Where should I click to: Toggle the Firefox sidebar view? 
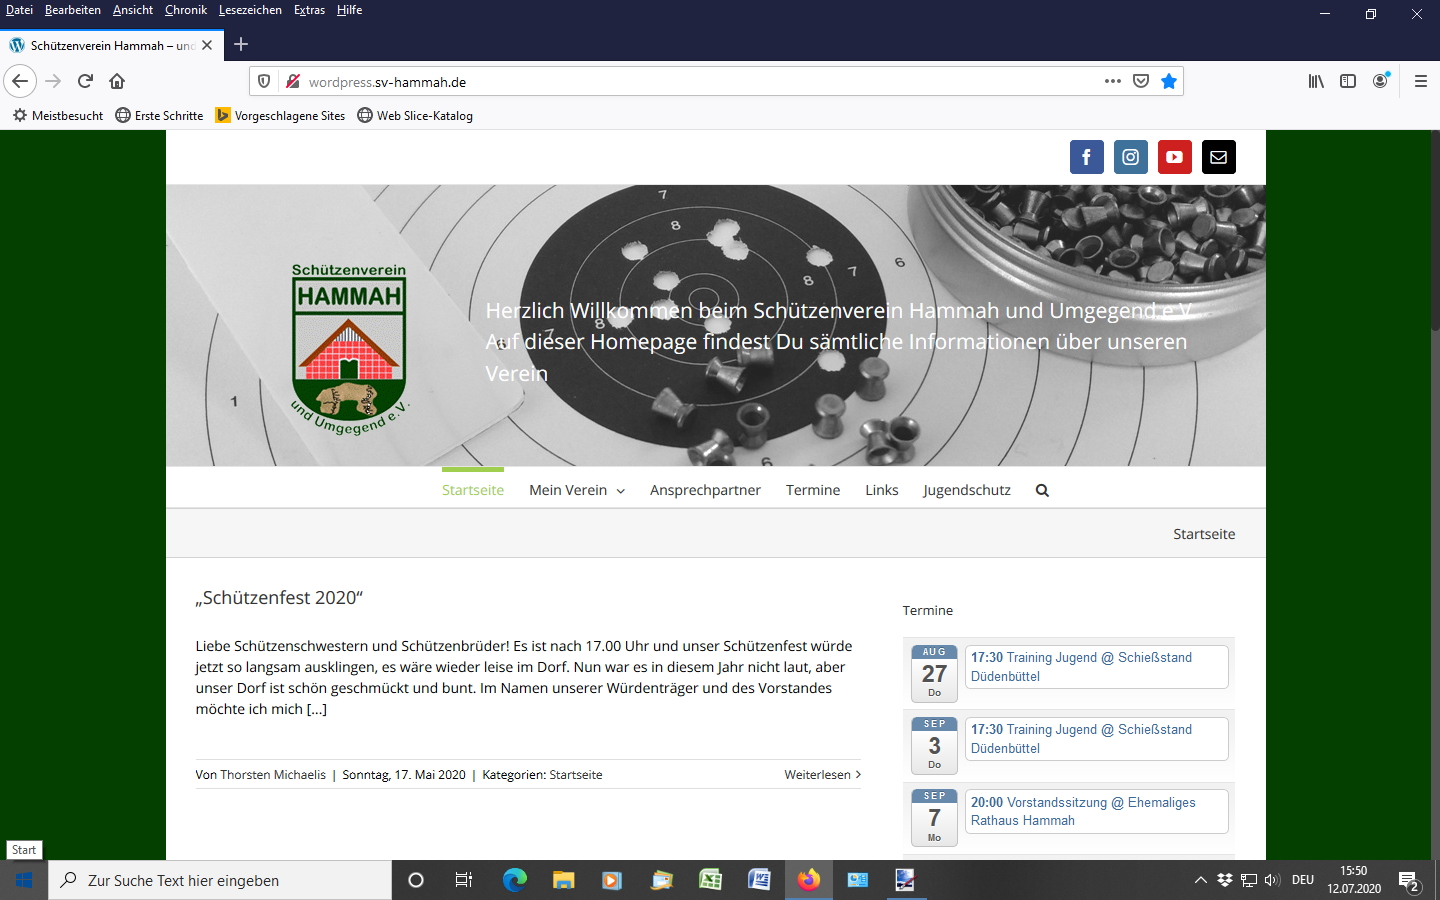(x=1348, y=81)
